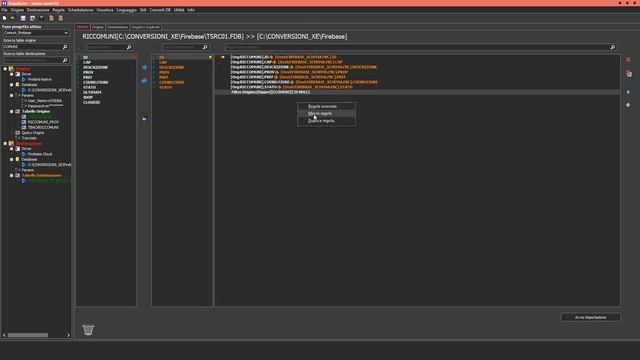Click play icon beside Firebird Native
The width and height of the screenshot is (640, 360).
click(24, 80)
